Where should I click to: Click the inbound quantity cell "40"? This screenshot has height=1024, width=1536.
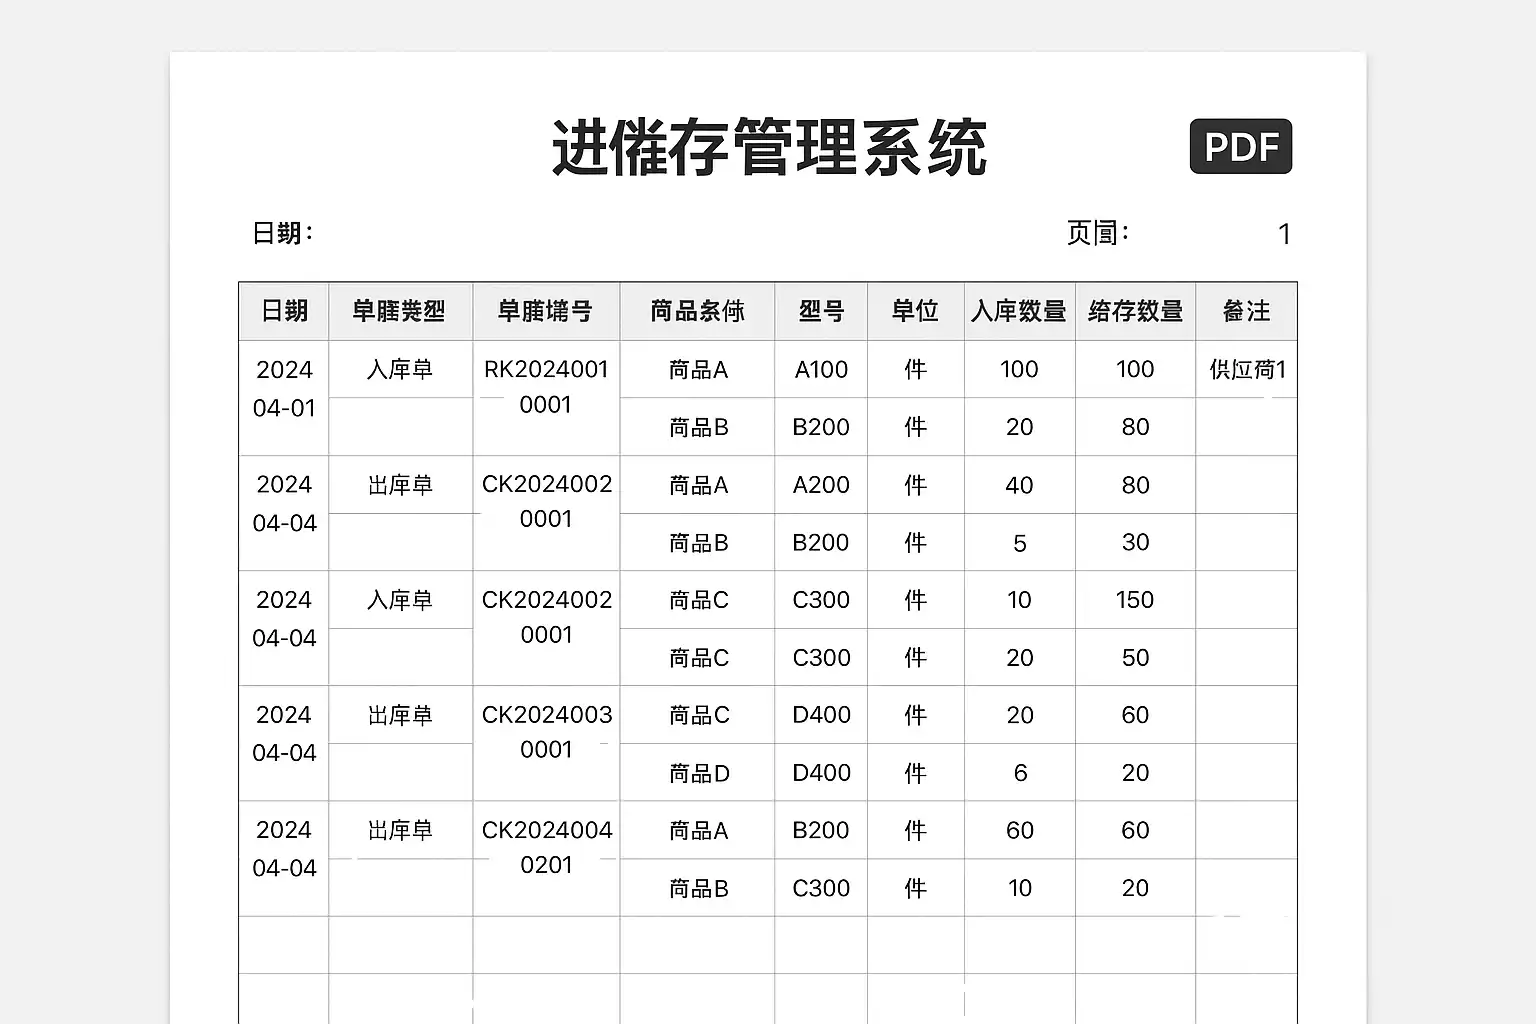1019,485
